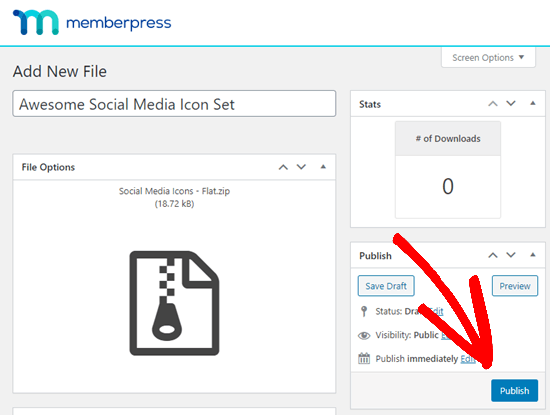Collapse the Stats panel with its triangle toggle
The image size is (550, 415).
point(533,103)
